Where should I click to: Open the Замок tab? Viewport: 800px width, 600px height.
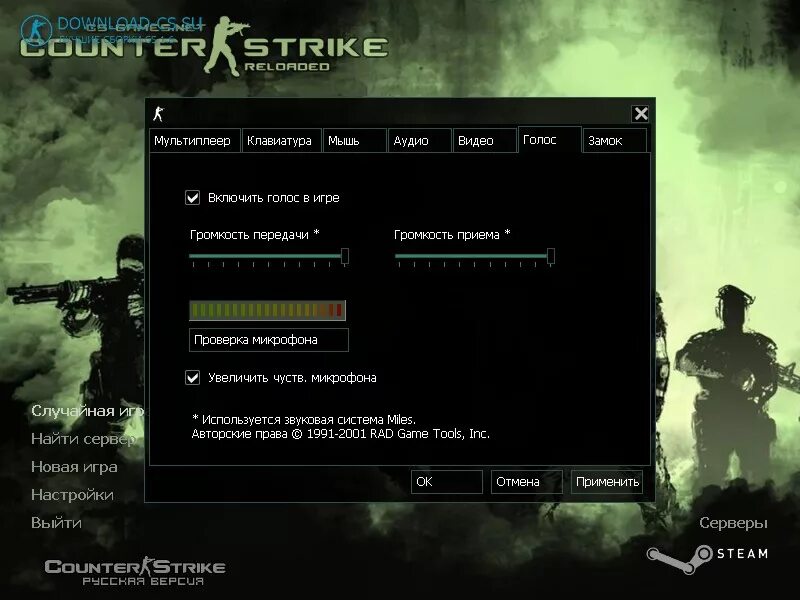615,141
